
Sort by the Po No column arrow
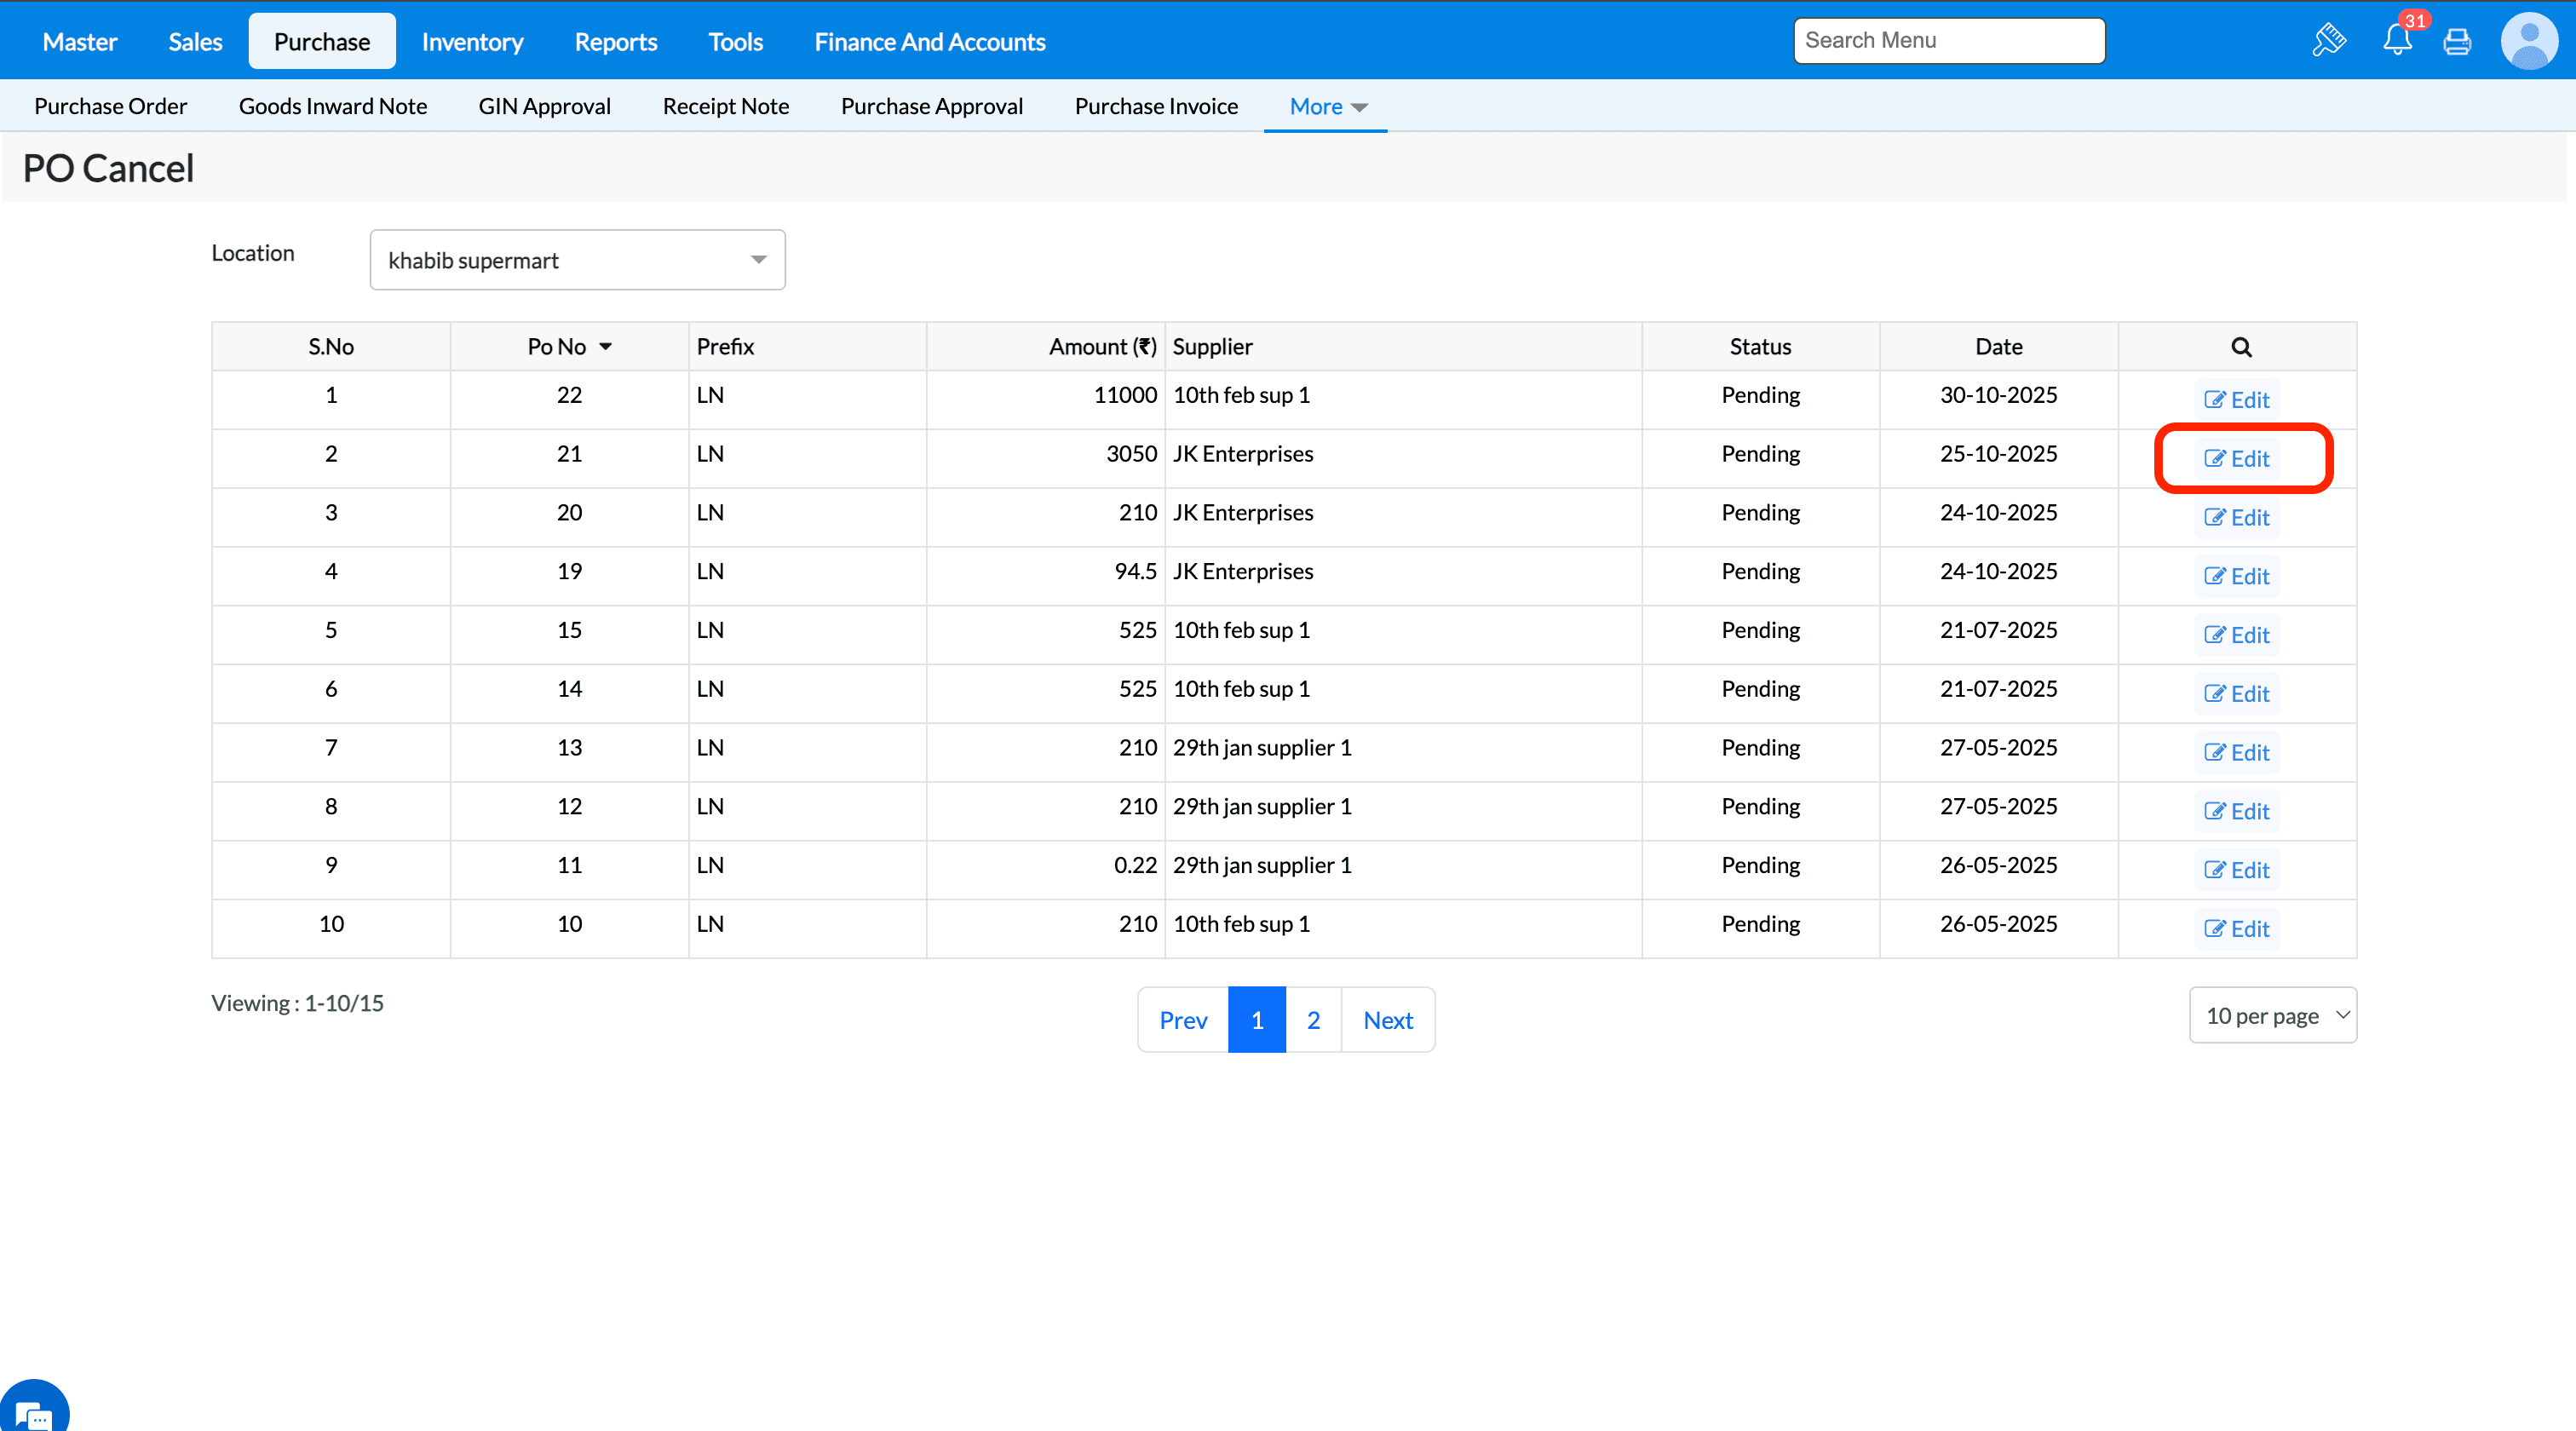click(606, 347)
